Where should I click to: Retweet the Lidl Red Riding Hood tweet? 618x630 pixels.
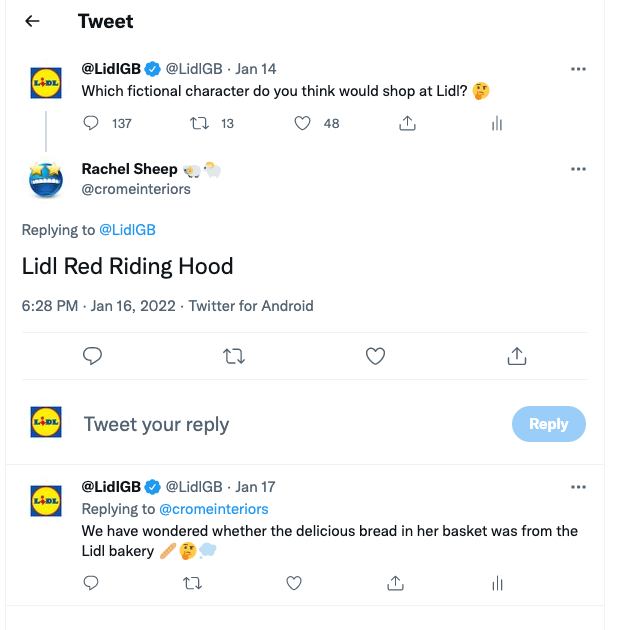tap(234, 356)
